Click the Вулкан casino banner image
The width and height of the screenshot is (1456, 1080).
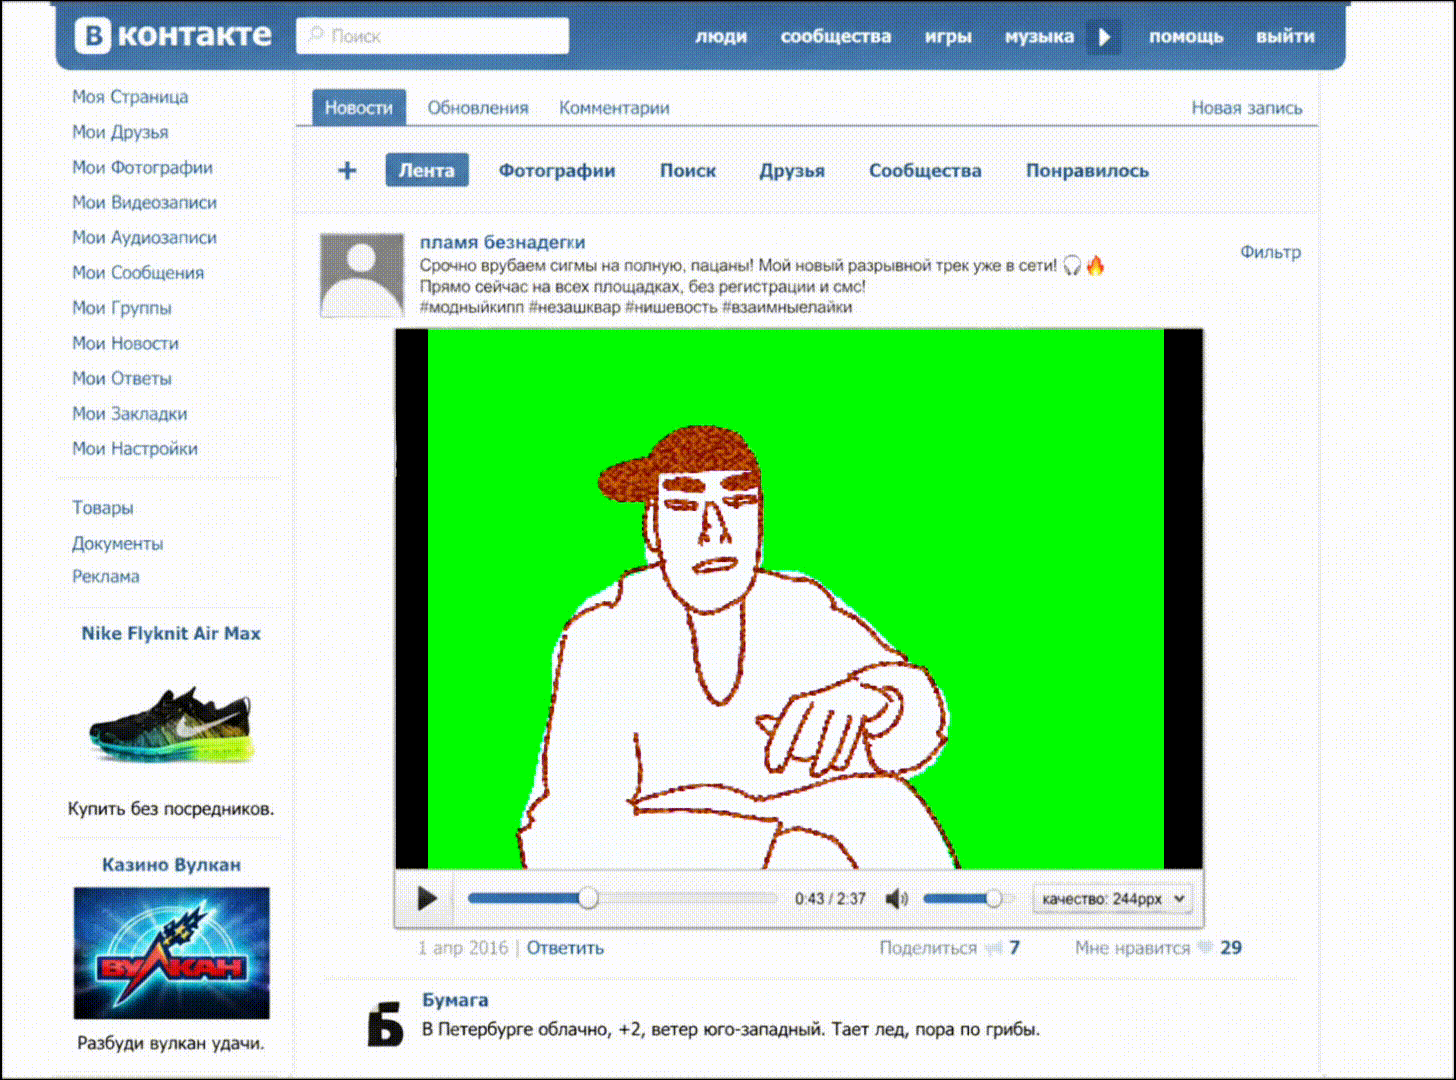[171, 953]
